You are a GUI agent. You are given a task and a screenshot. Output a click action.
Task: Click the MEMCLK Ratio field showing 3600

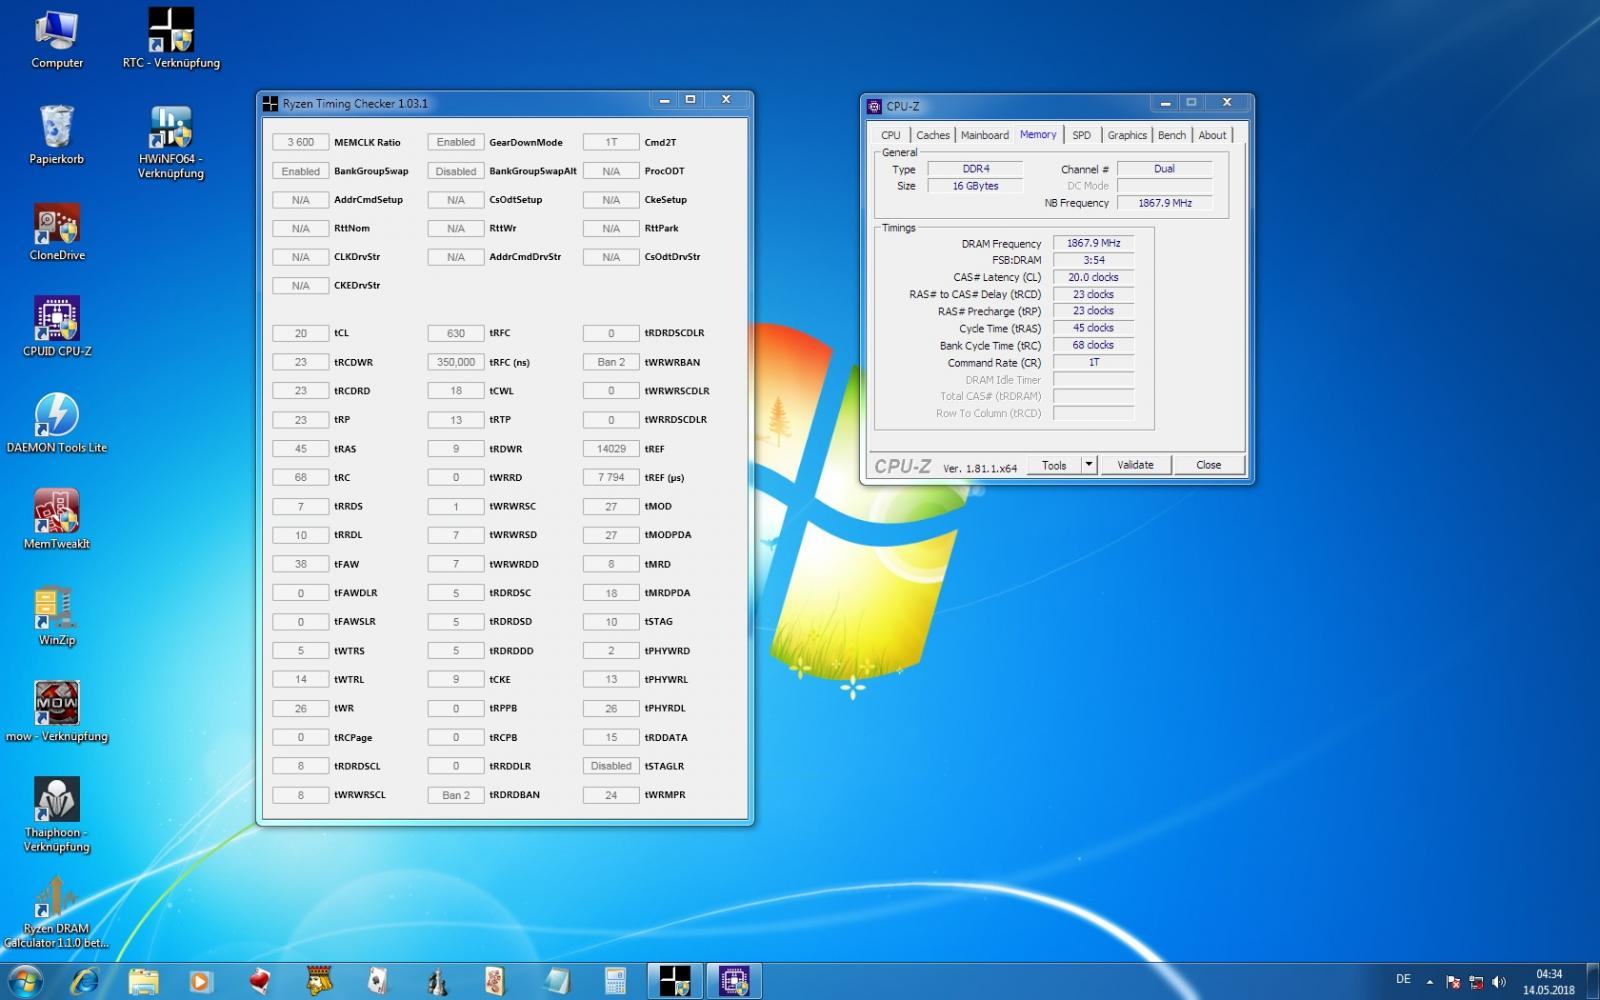point(301,143)
